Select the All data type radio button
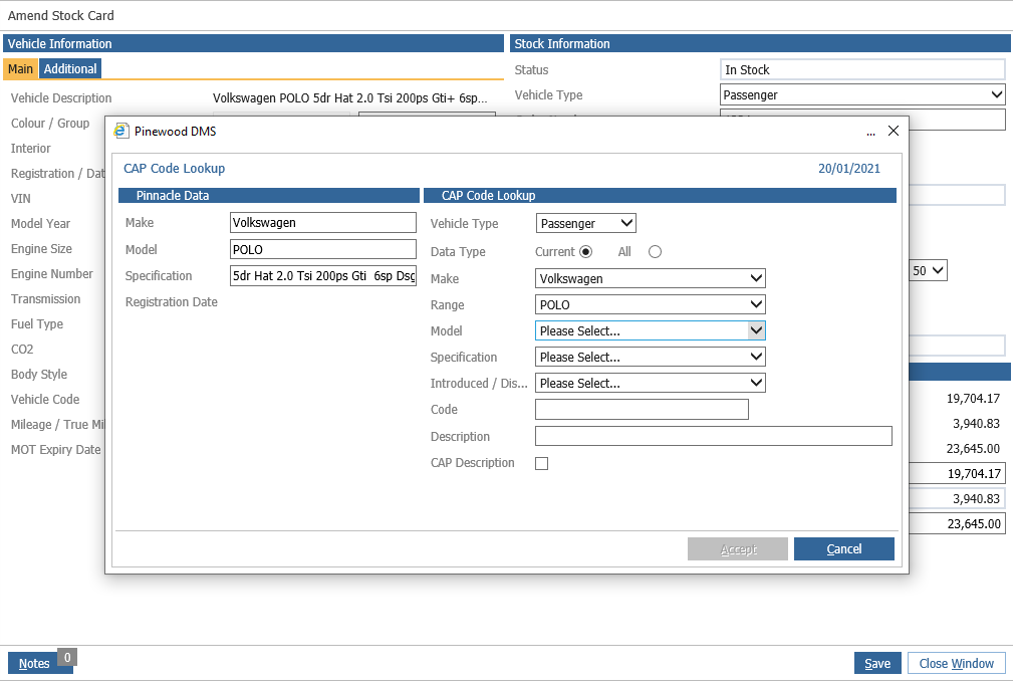This screenshot has width=1013, height=684. [x=655, y=252]
